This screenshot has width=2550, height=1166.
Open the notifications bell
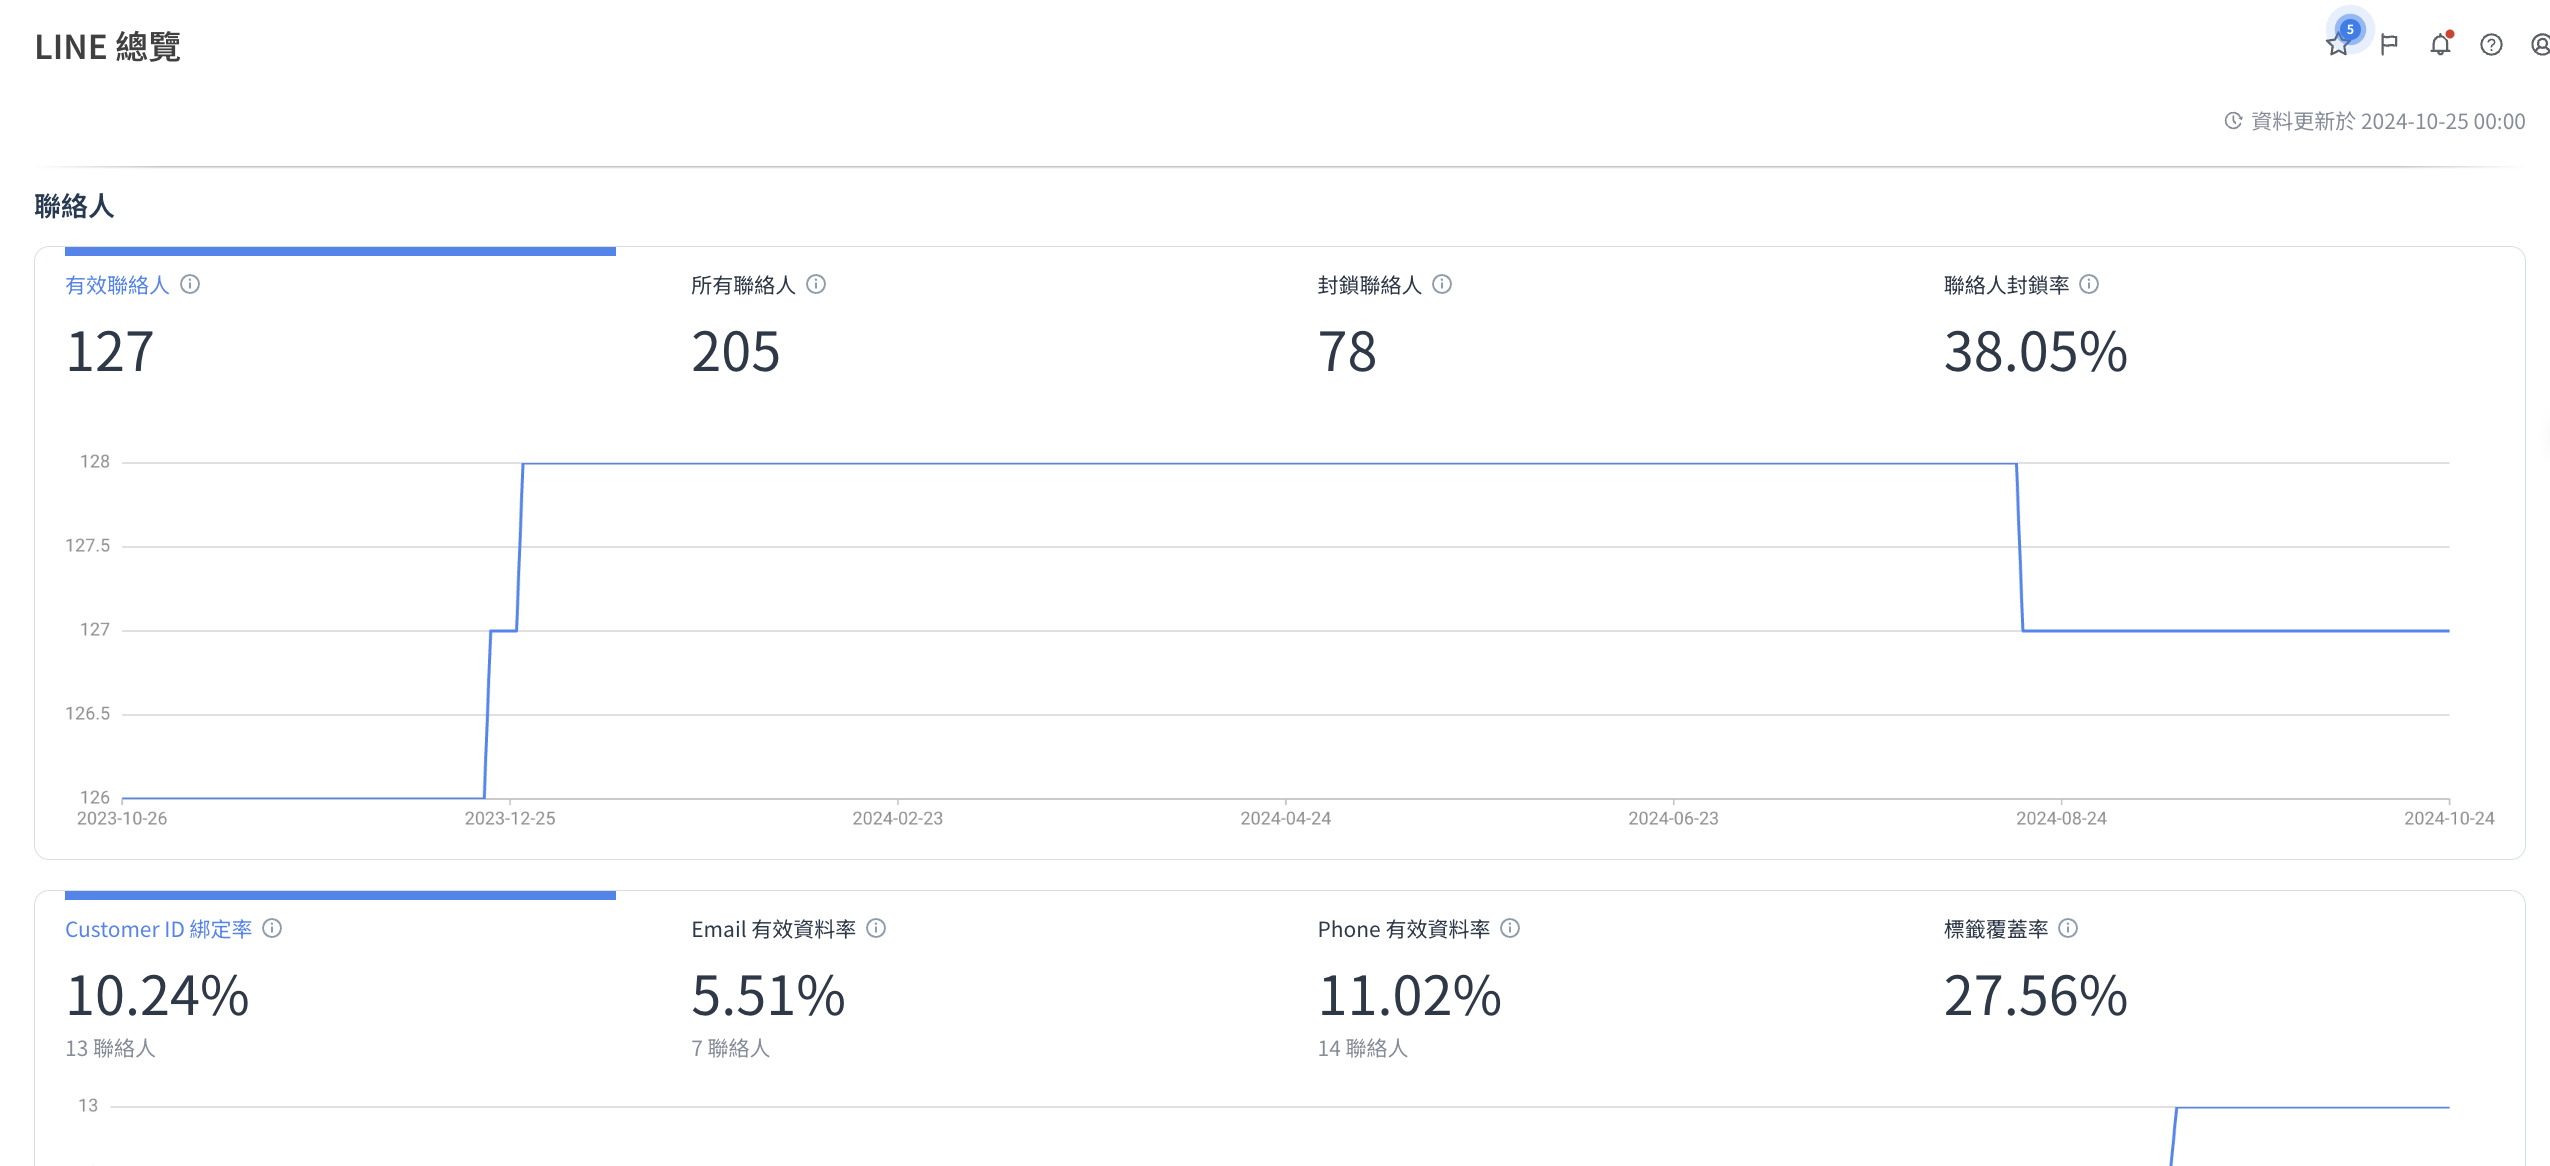(2440, 44)
